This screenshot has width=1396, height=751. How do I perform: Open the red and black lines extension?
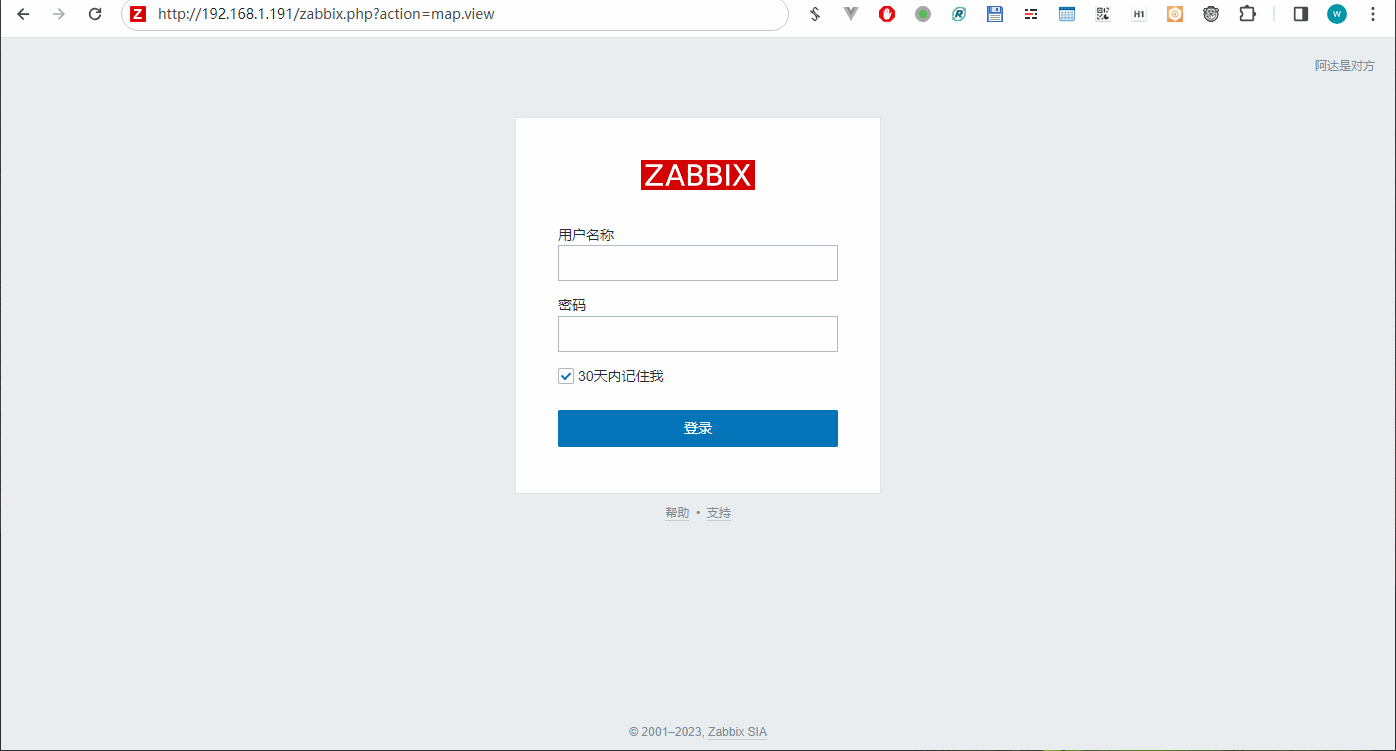[x=1031, y=14]
